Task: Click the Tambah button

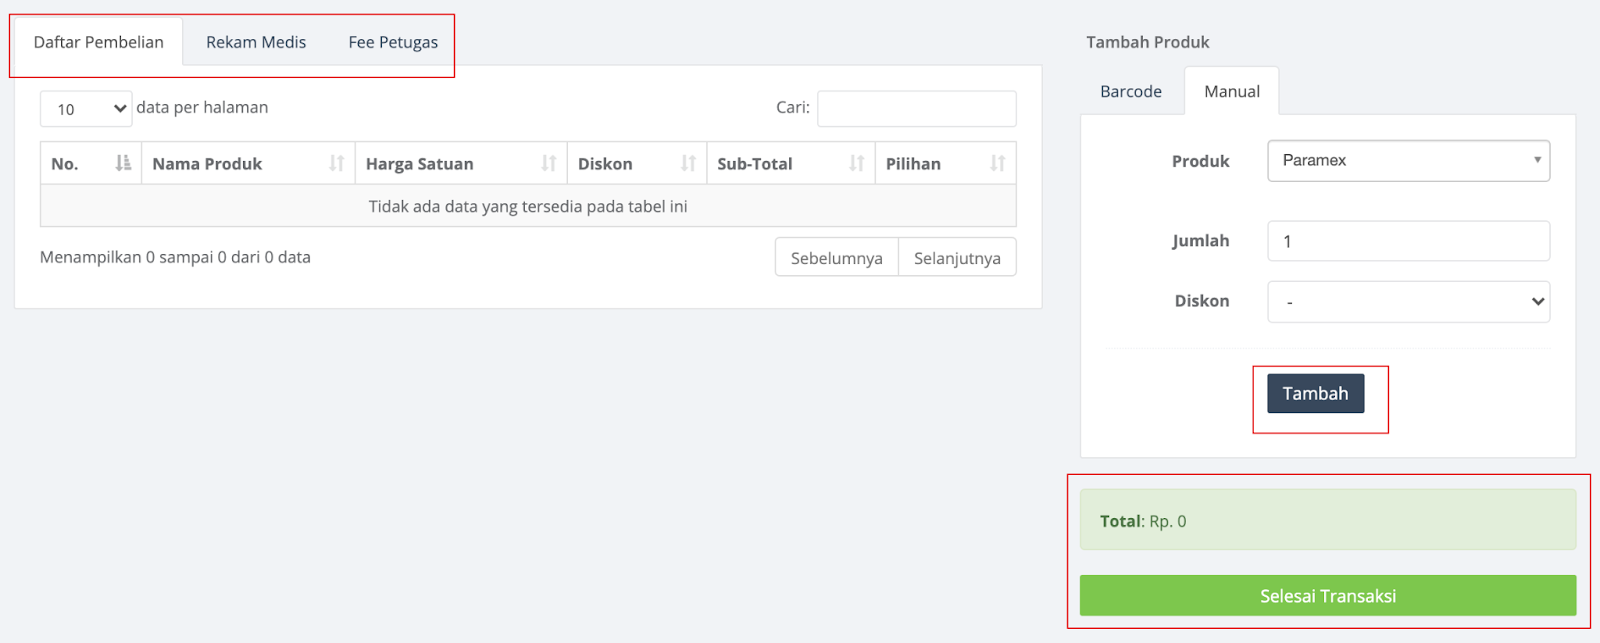Action: coord(1315,393)
